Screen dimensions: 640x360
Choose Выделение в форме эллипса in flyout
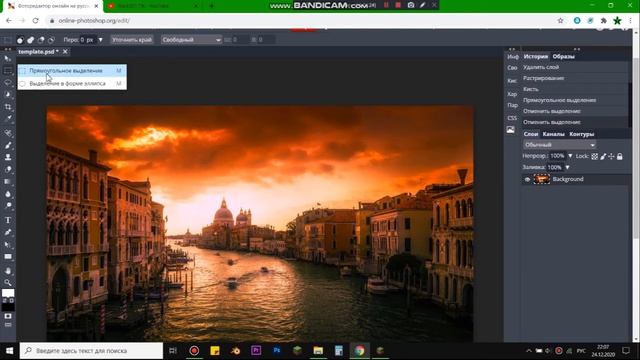(72, 83)
